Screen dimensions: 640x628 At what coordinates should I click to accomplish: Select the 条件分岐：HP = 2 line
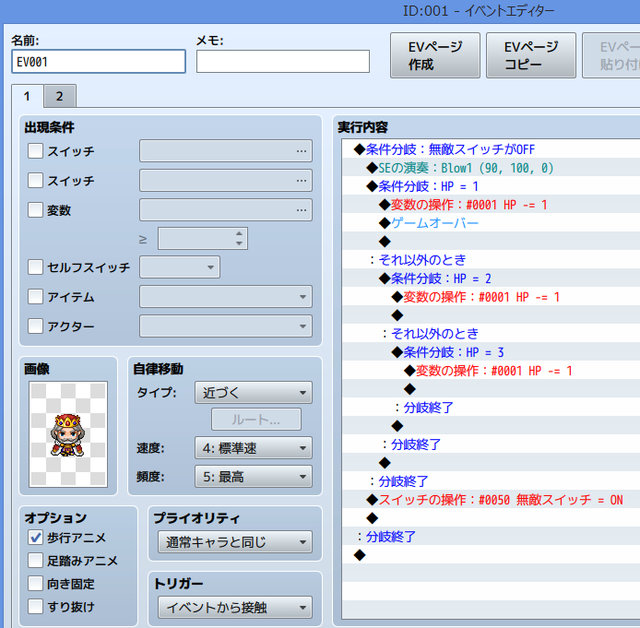pos(491,278)
